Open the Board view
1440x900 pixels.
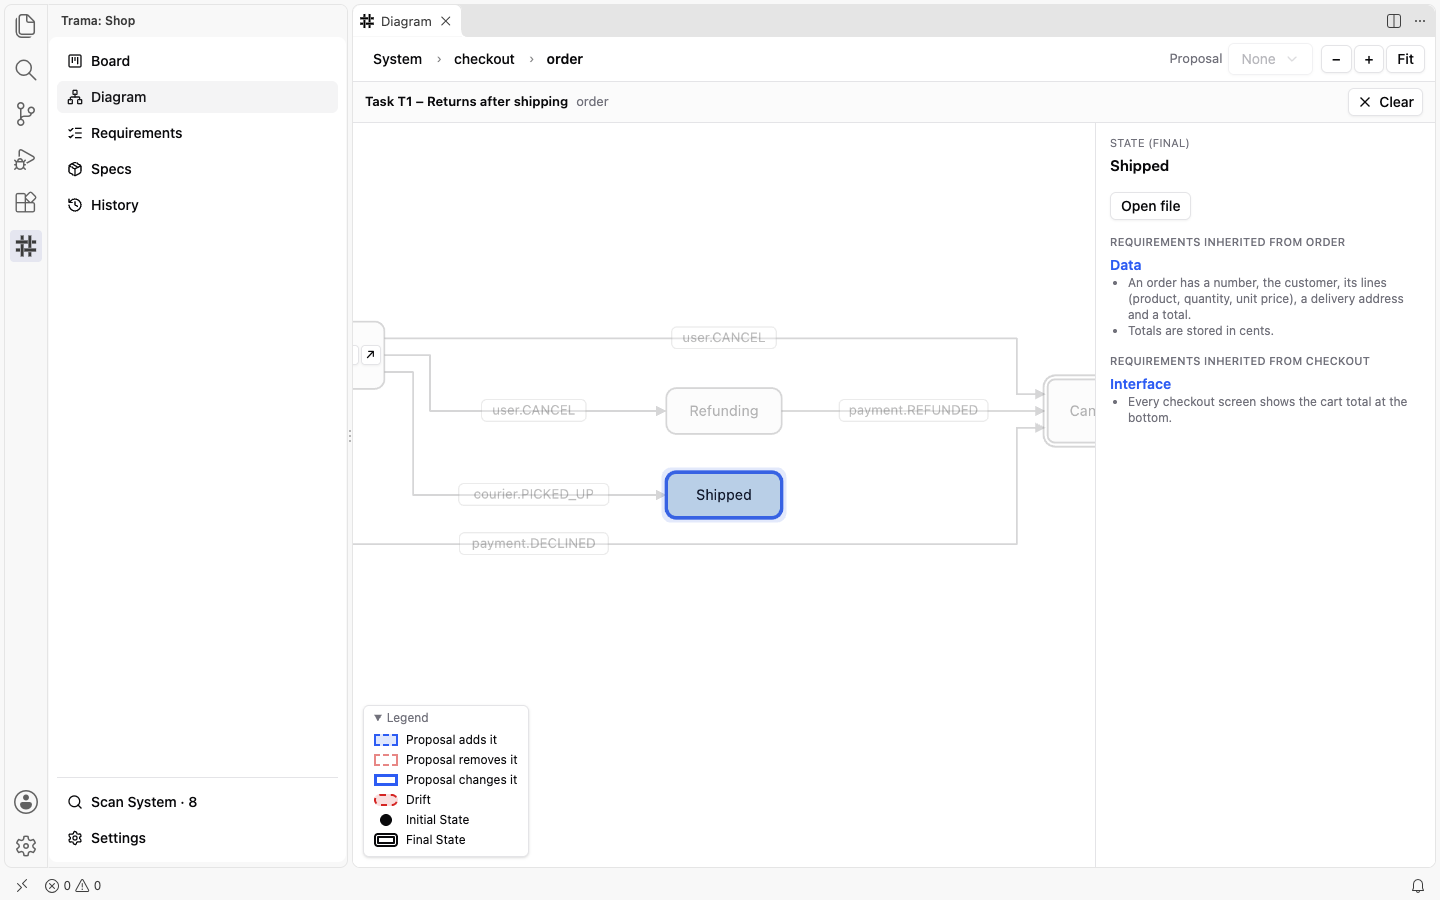coord(198,61)
